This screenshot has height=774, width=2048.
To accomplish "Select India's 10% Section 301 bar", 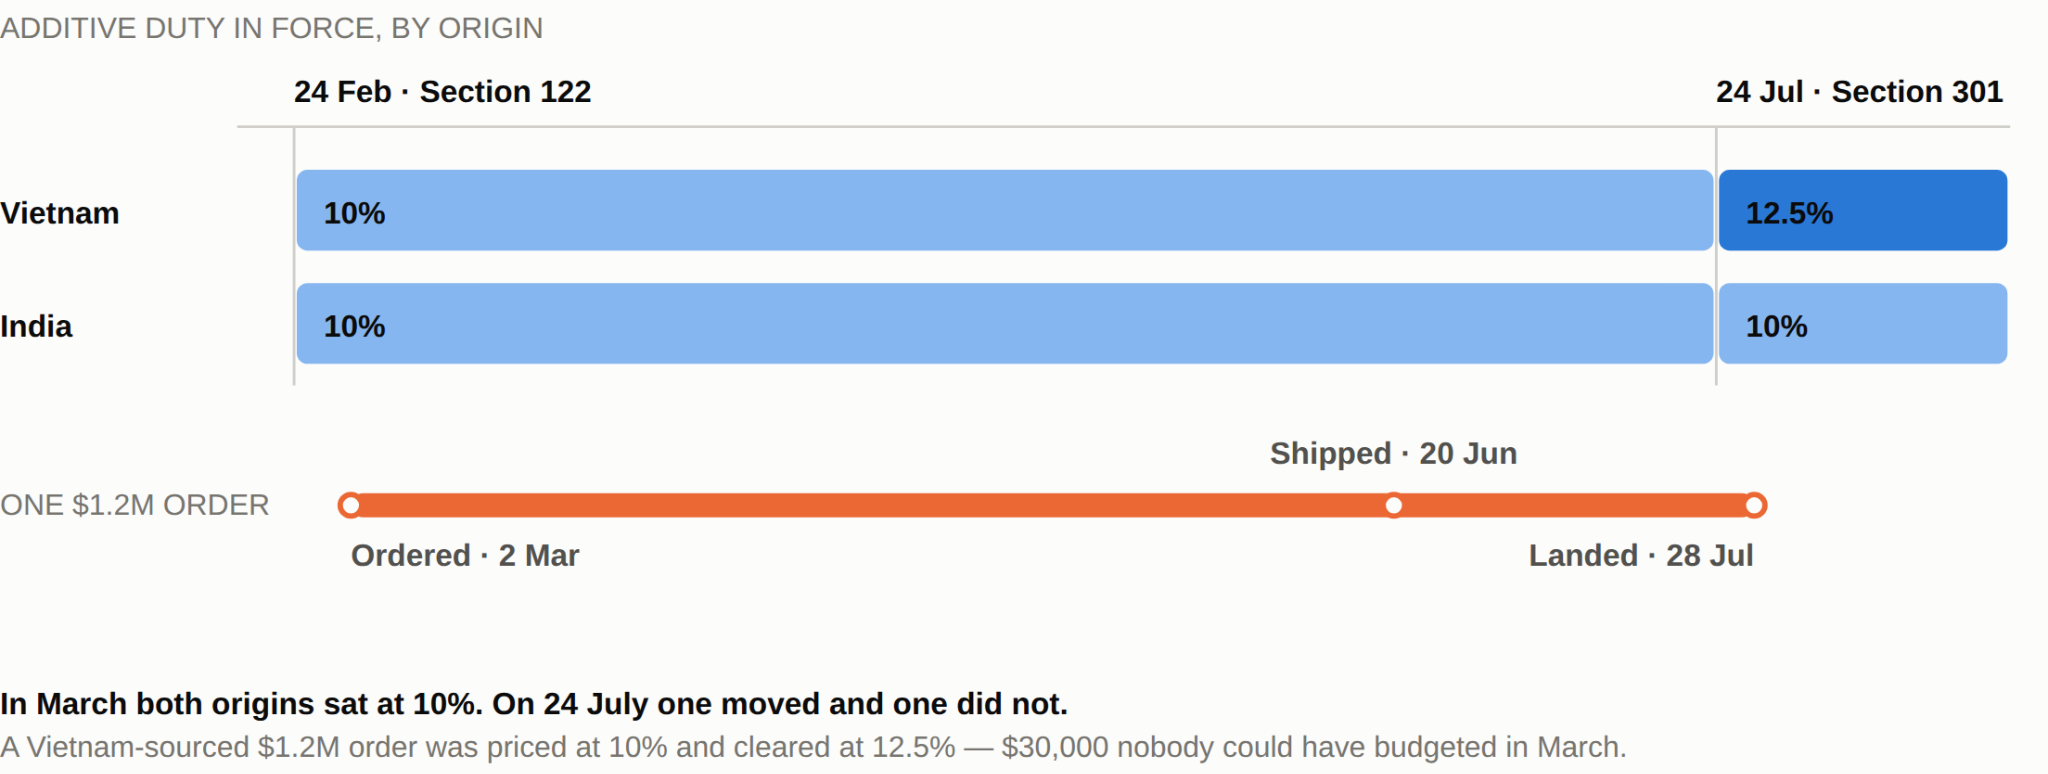I will [1863, 323].
